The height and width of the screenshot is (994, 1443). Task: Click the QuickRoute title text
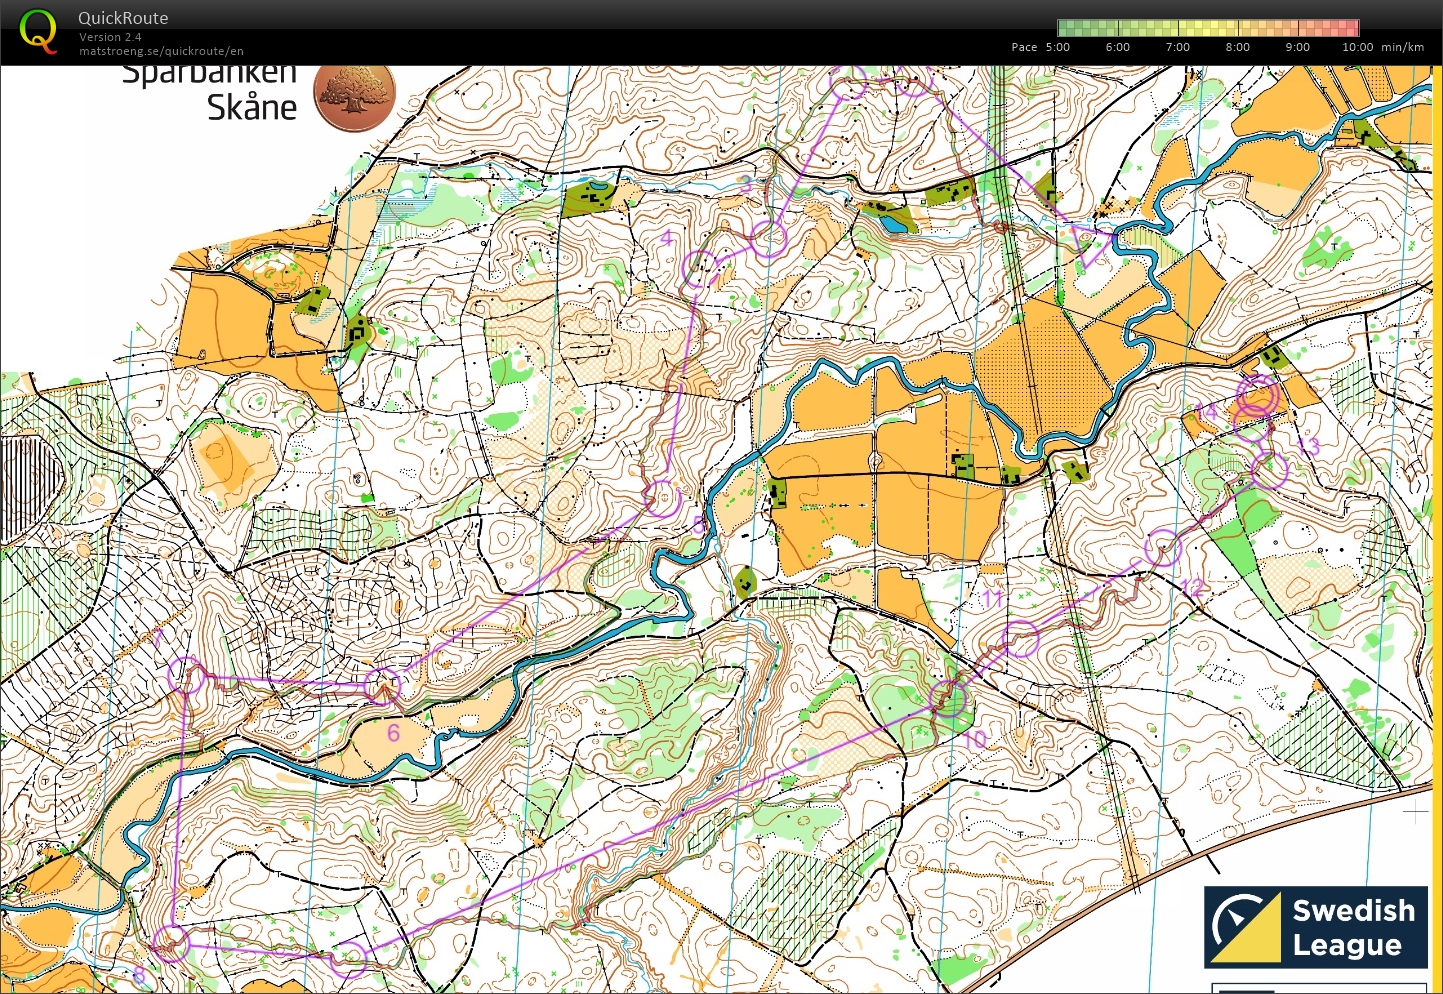(123, 18)
